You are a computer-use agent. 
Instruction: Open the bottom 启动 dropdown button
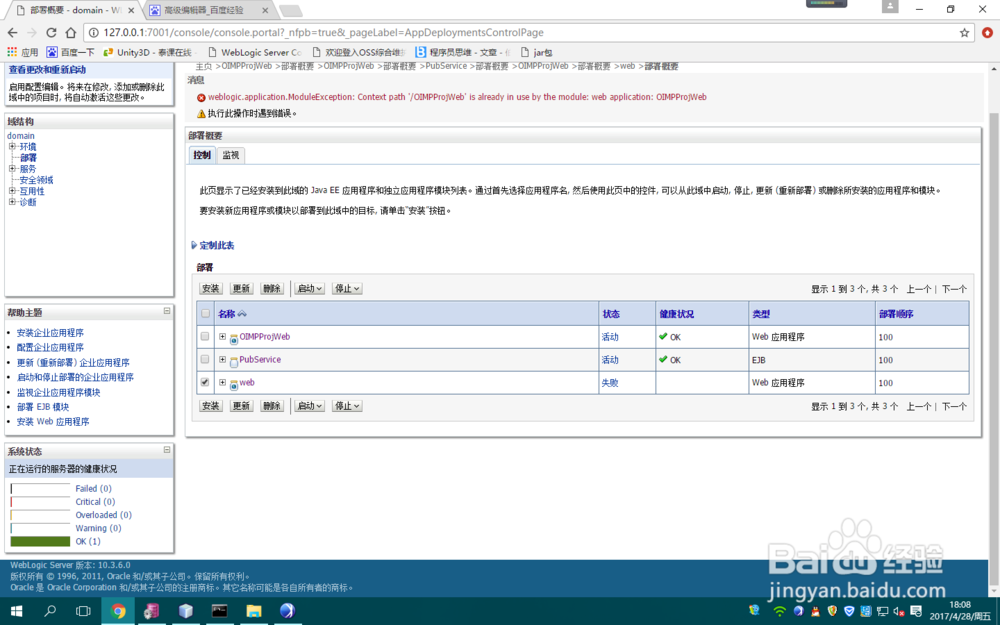[x=310, y=406]
